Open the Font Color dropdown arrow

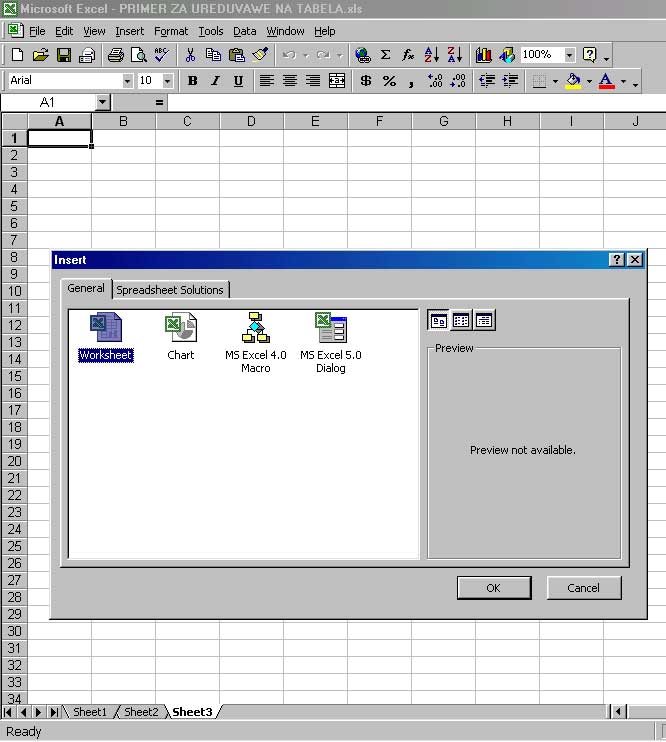623,81
